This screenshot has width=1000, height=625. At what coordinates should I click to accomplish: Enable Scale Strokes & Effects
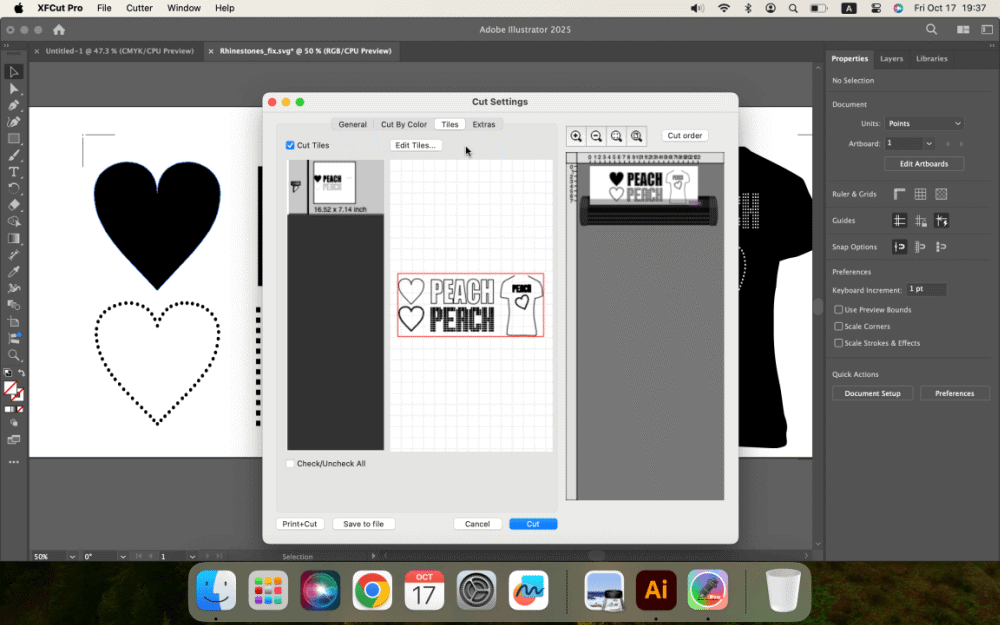838,343
